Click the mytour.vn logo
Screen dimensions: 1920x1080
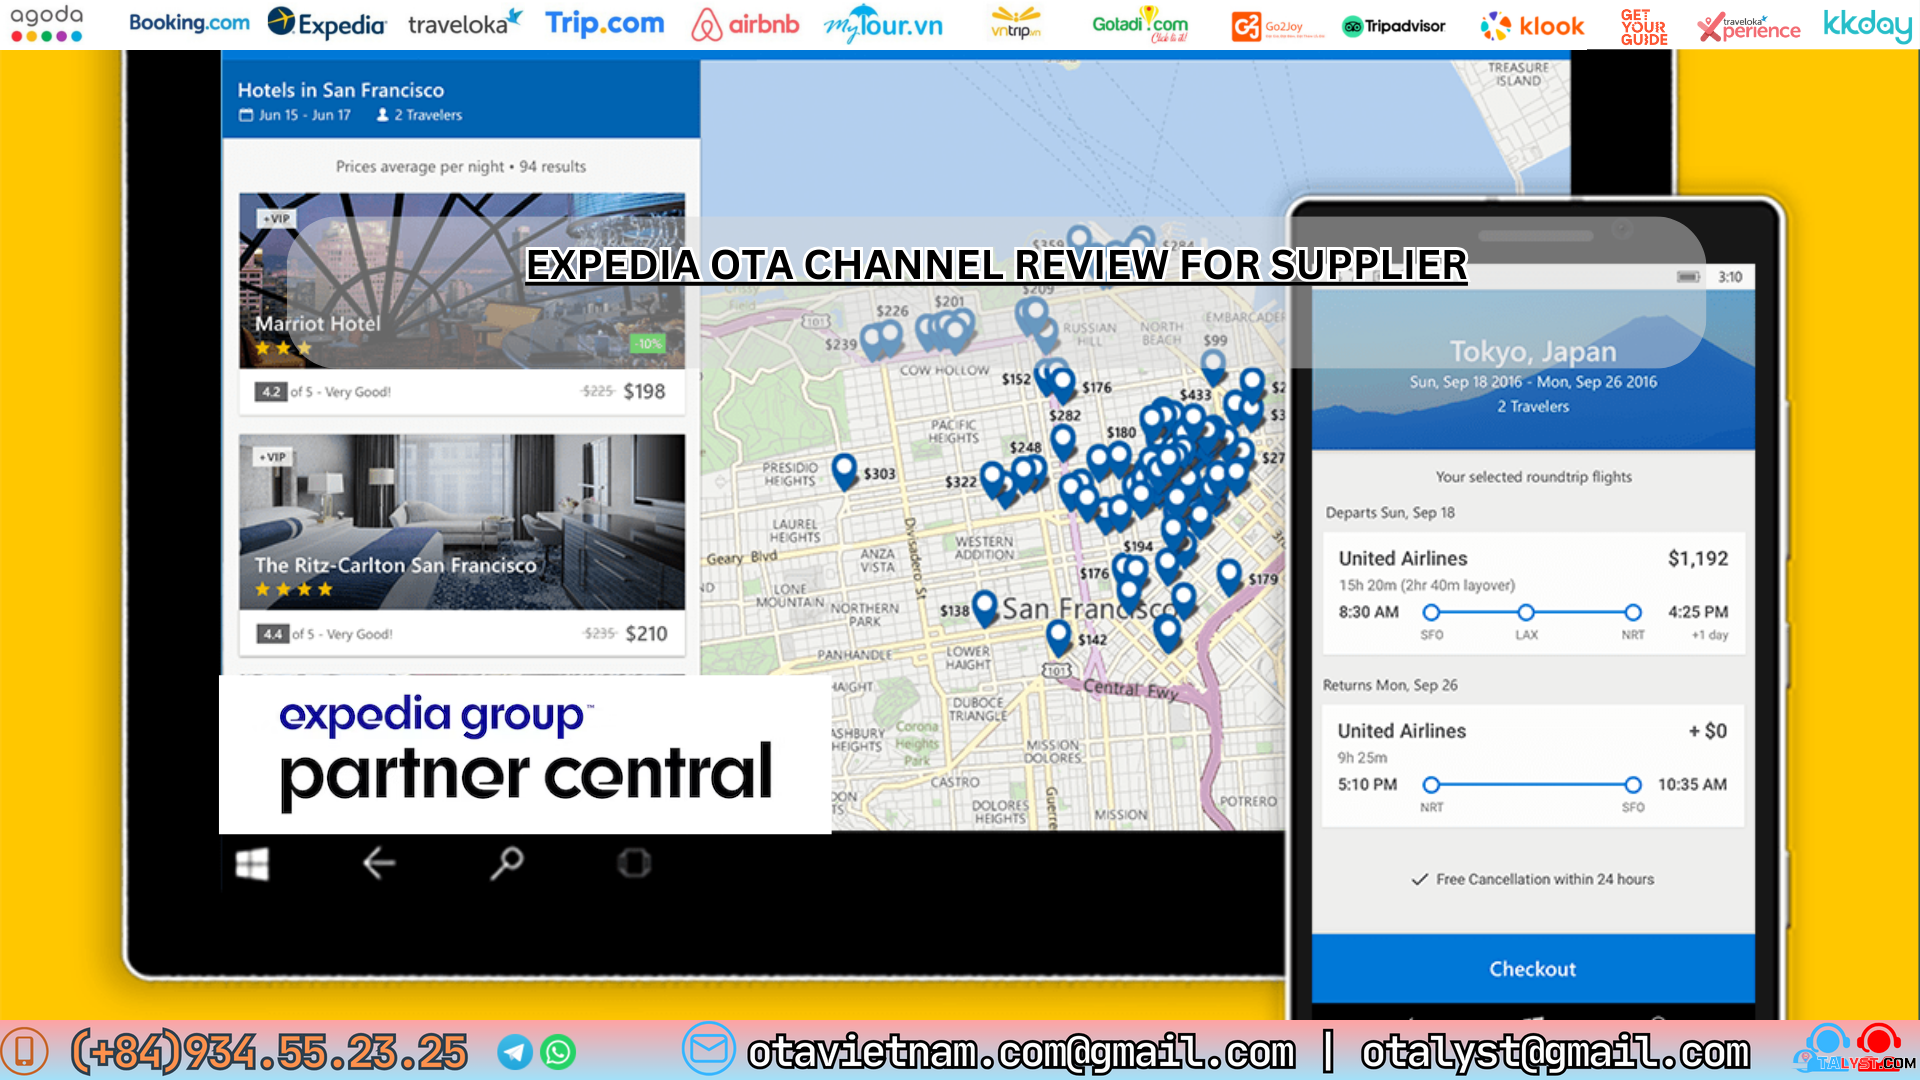click(883, 25)
